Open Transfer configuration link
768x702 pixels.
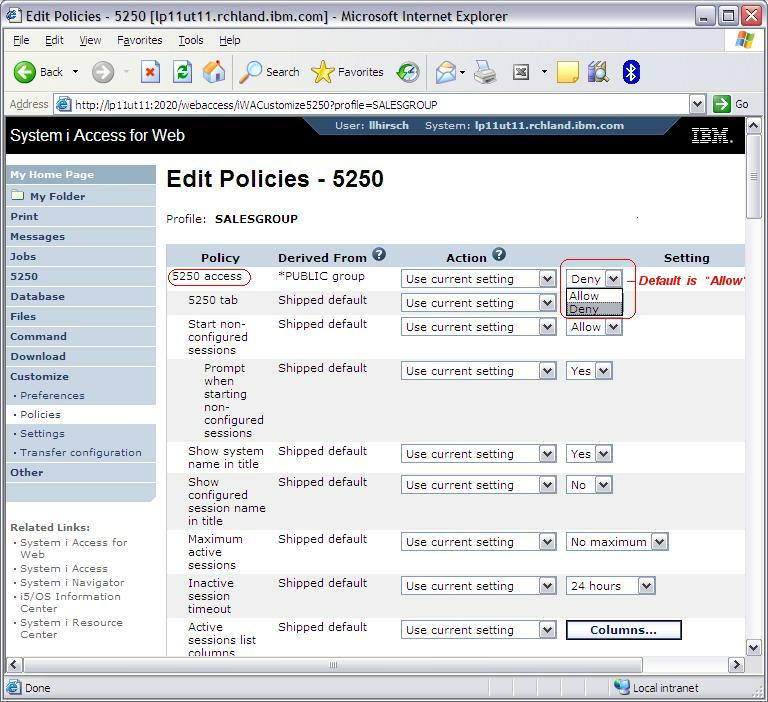click(81, 453)
